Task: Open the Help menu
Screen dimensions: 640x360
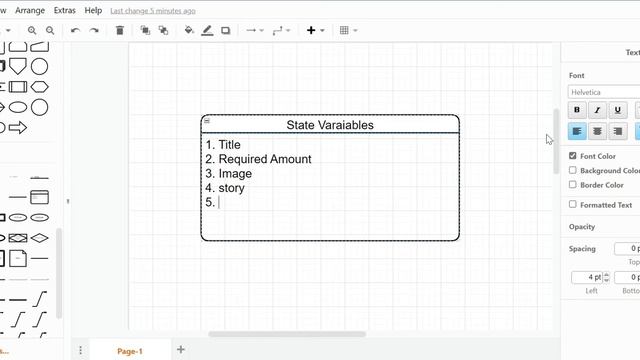Action: click(93, 10)
